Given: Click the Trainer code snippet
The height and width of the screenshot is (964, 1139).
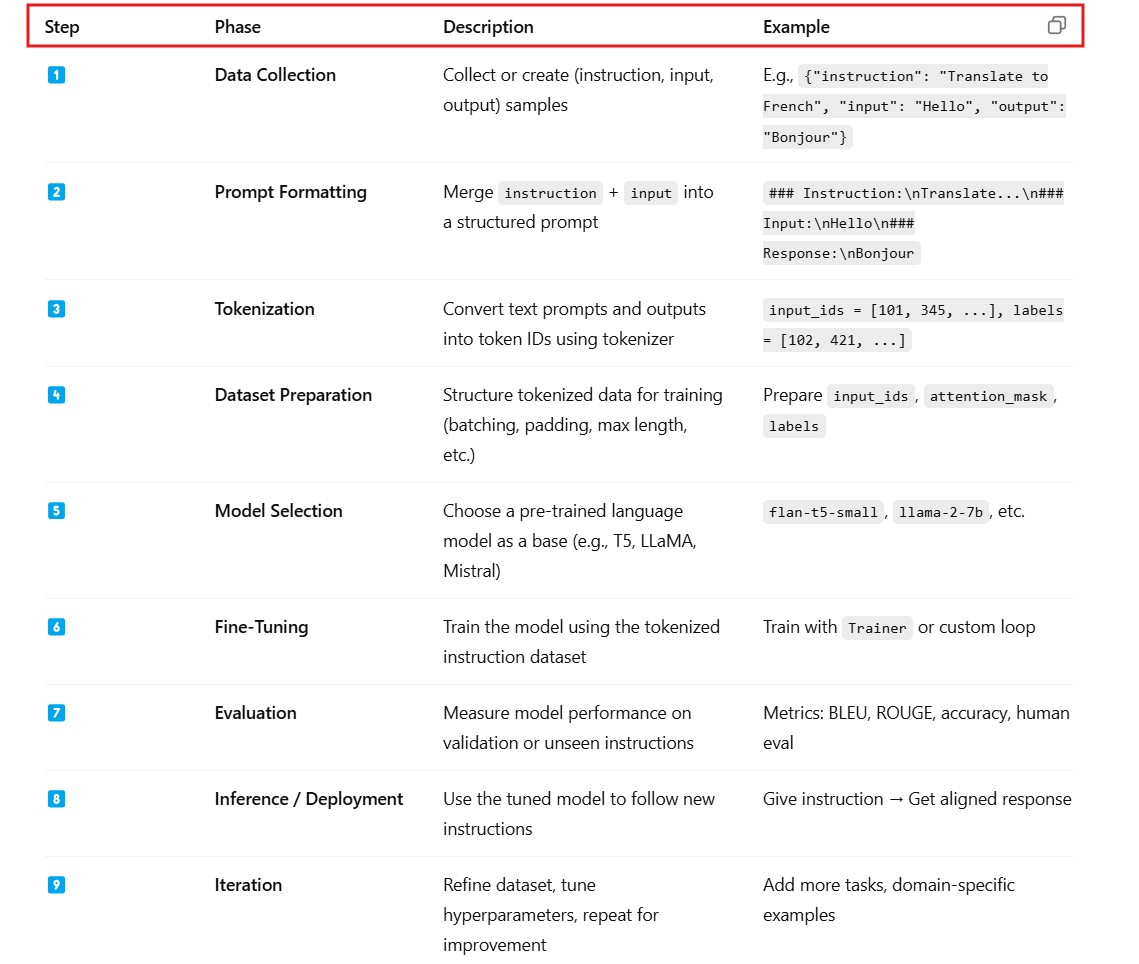Looking at the screenshot, I should point(877,628).
